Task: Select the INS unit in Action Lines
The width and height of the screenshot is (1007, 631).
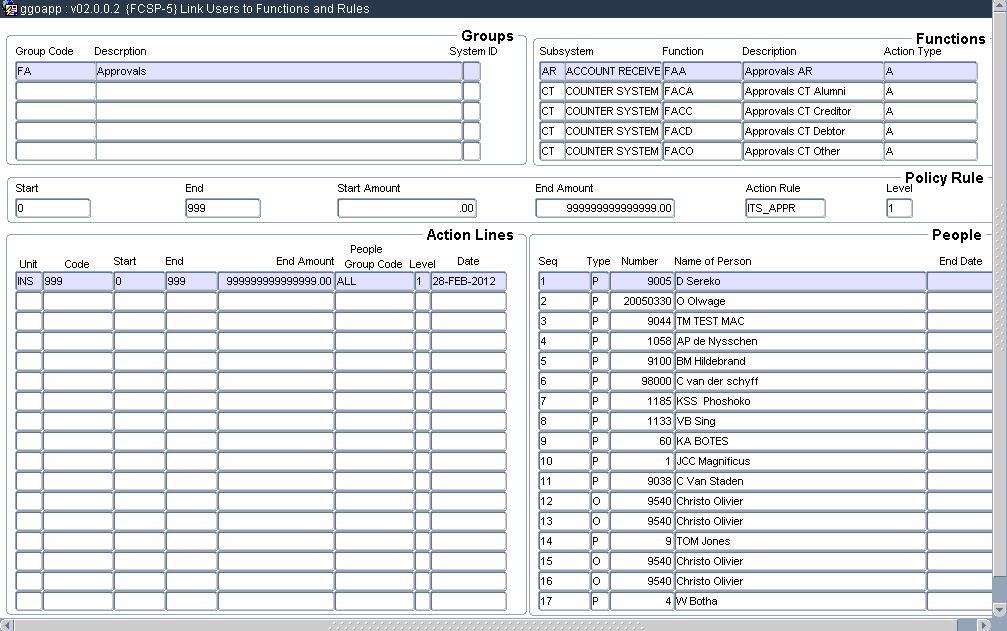Action: click(x=28, y=282)
